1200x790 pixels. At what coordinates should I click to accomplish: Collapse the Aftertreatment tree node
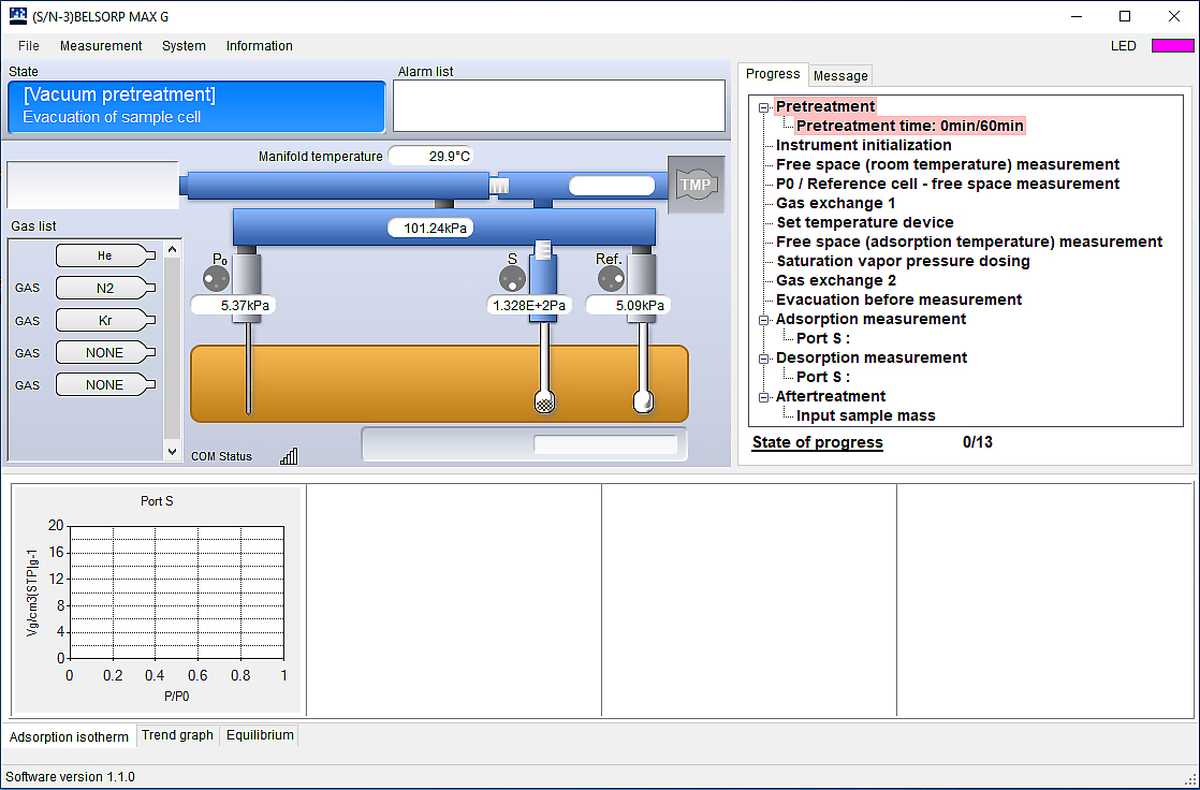pos(765,397)
